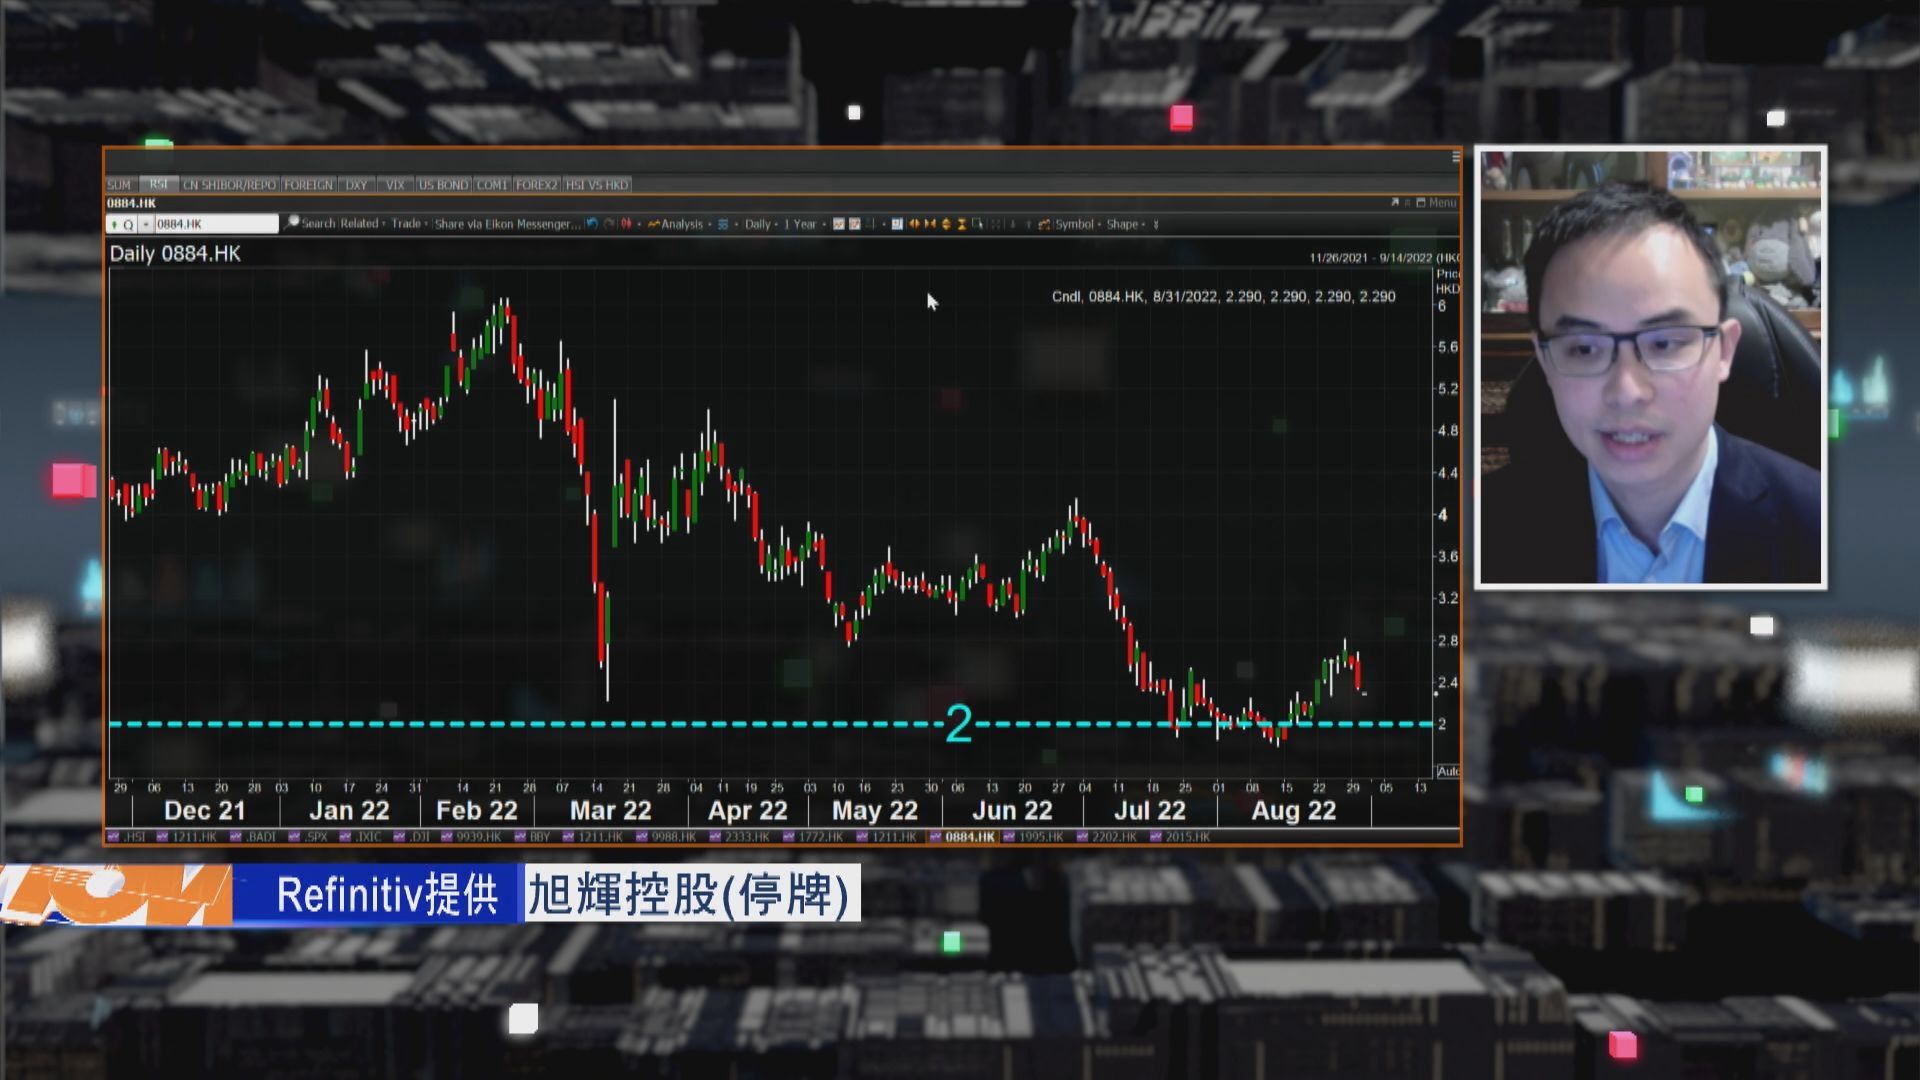Expand the Daily interval dropdown
This screenshot has width=1920, height=1080.
(757, 224)
